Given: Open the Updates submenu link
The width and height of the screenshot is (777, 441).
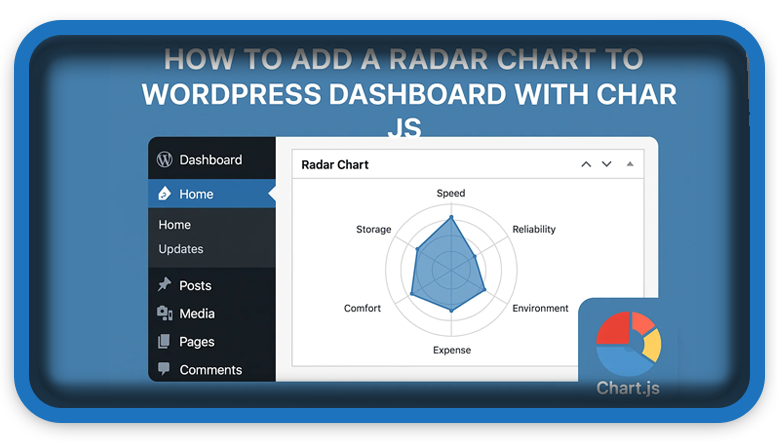Looking at the screenshot, I should tap(181, 249).
